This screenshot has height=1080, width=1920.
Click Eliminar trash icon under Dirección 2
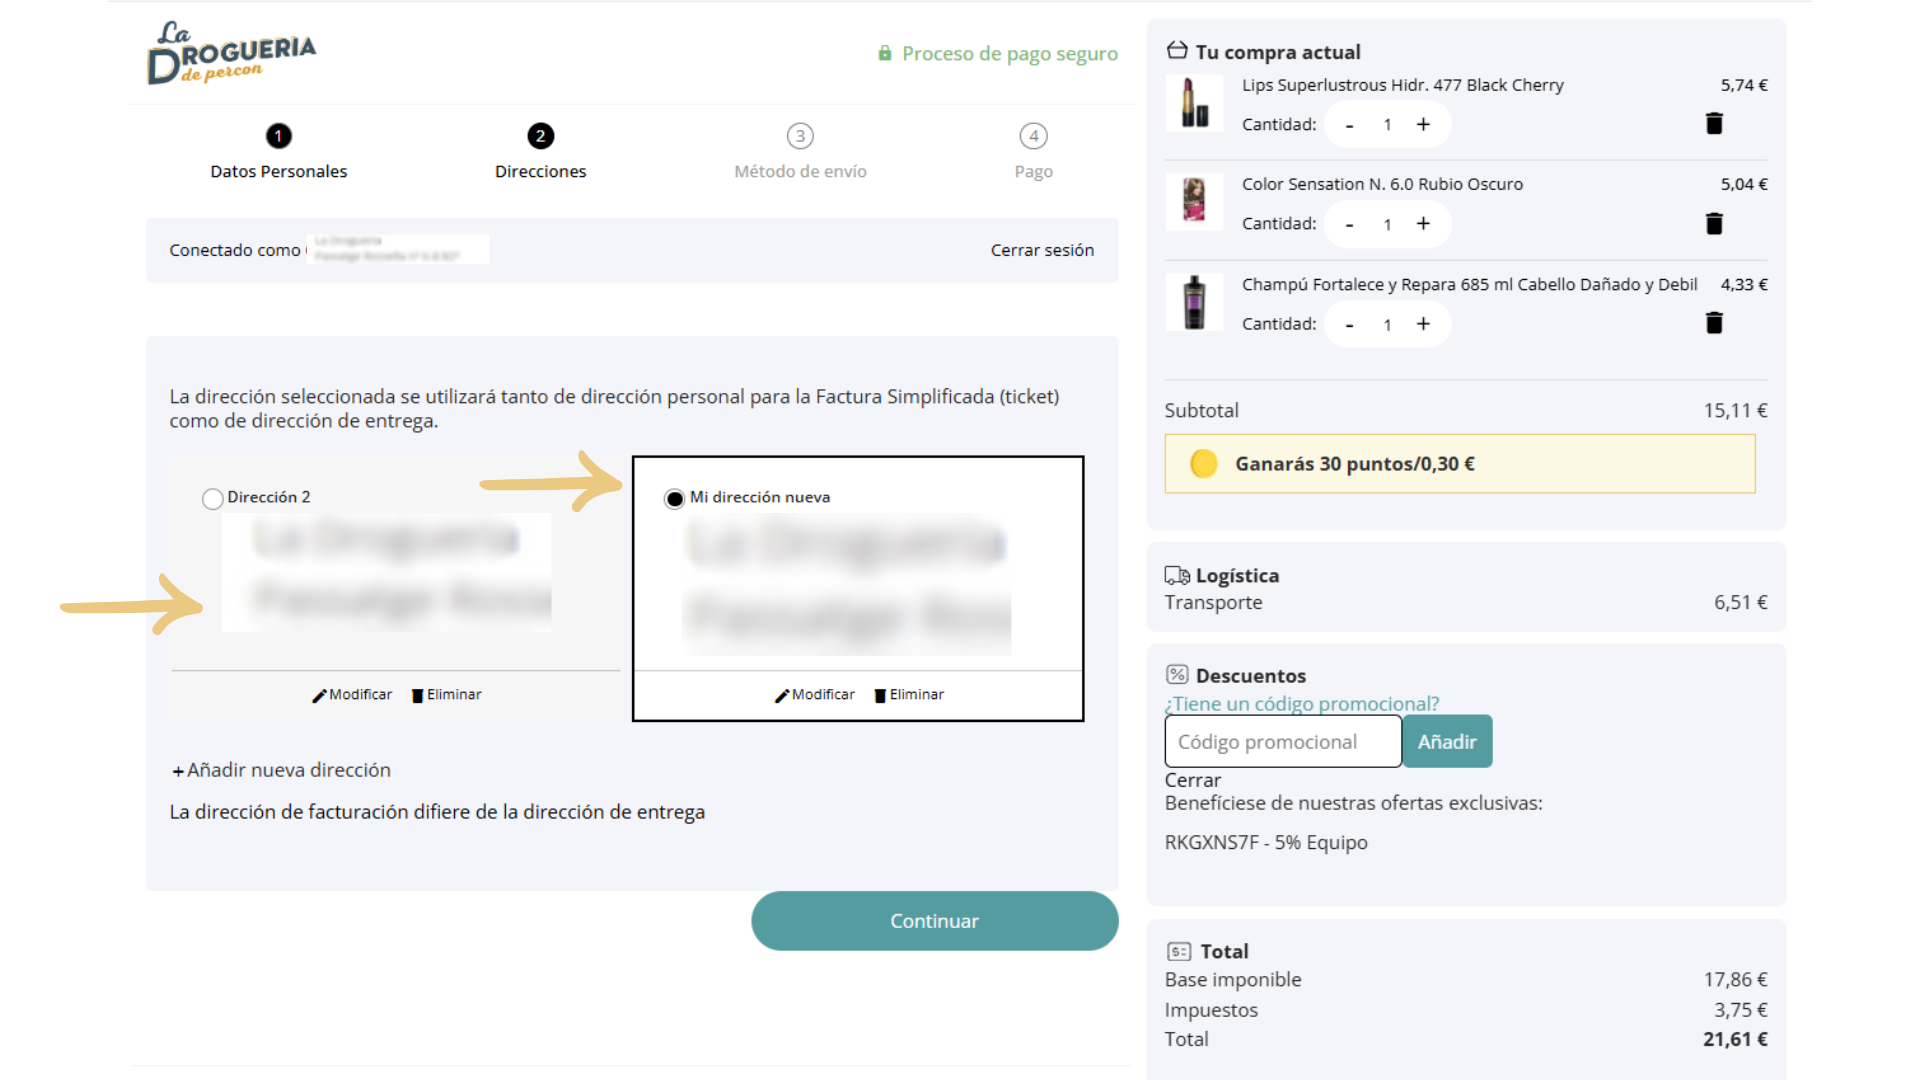coord(418,695)
